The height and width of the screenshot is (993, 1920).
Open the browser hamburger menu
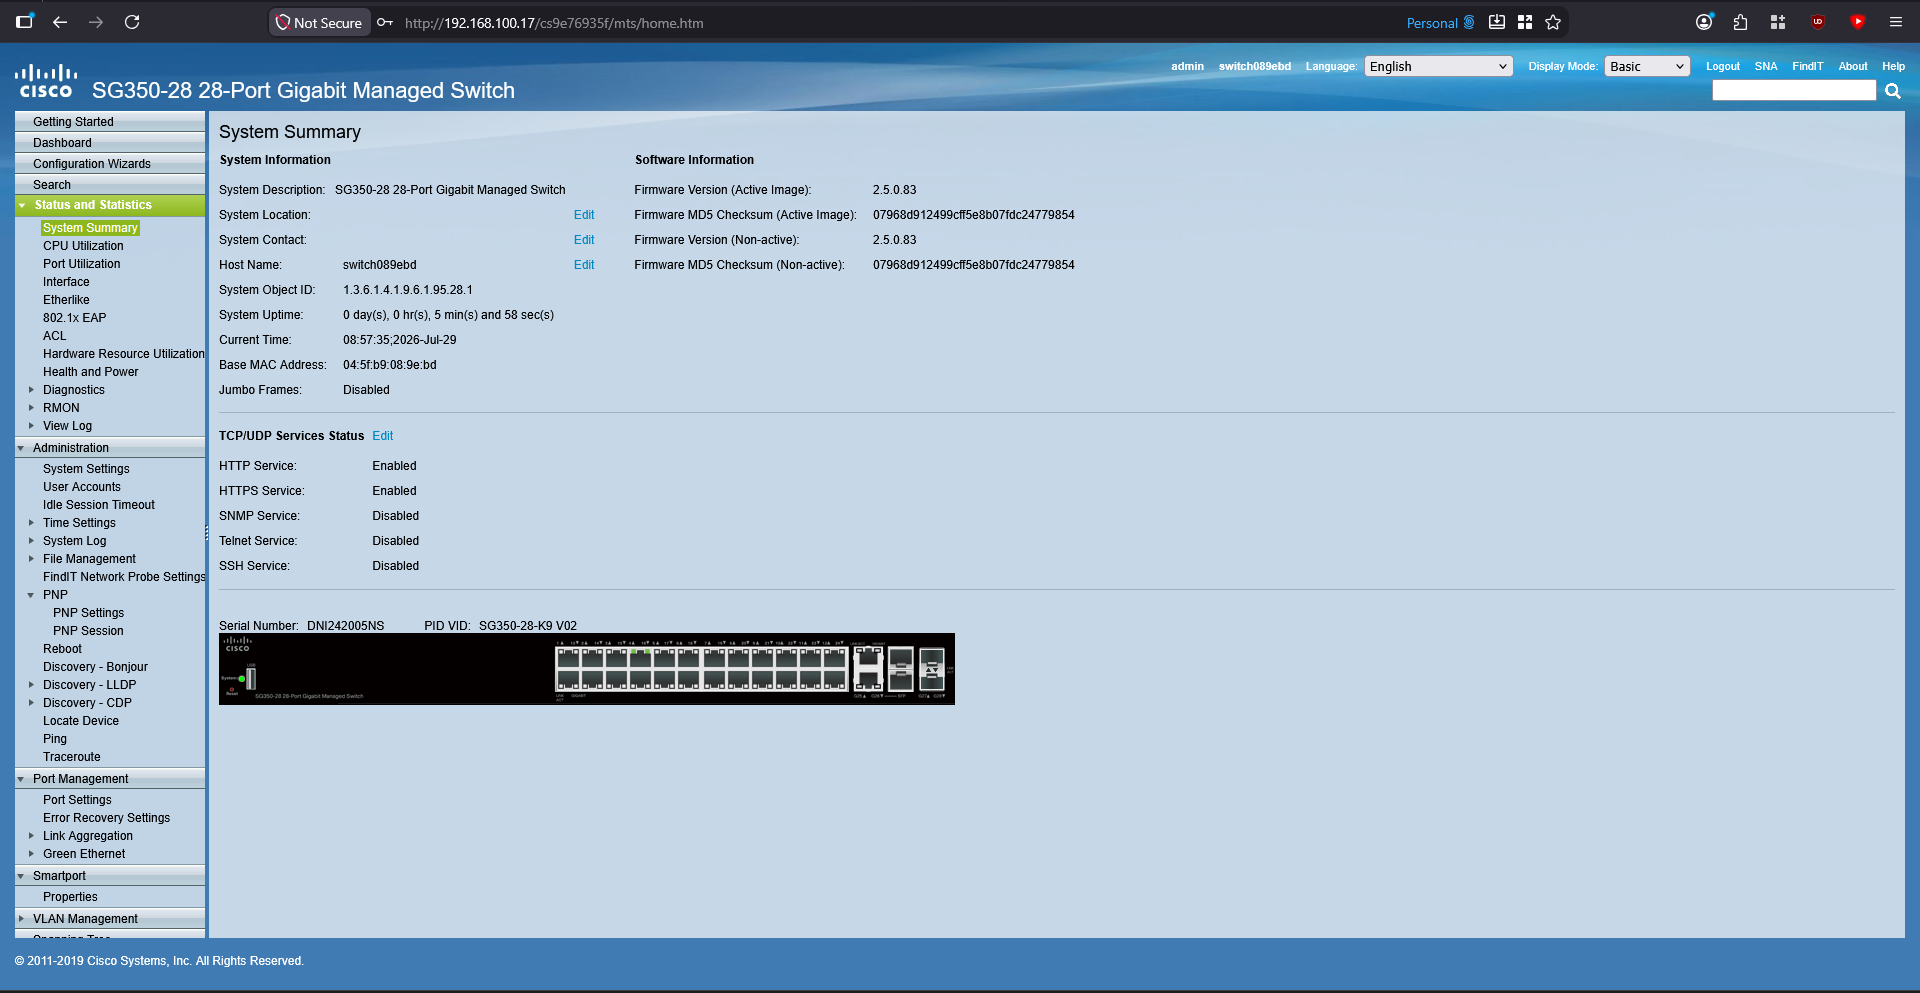coord(1895,22)
